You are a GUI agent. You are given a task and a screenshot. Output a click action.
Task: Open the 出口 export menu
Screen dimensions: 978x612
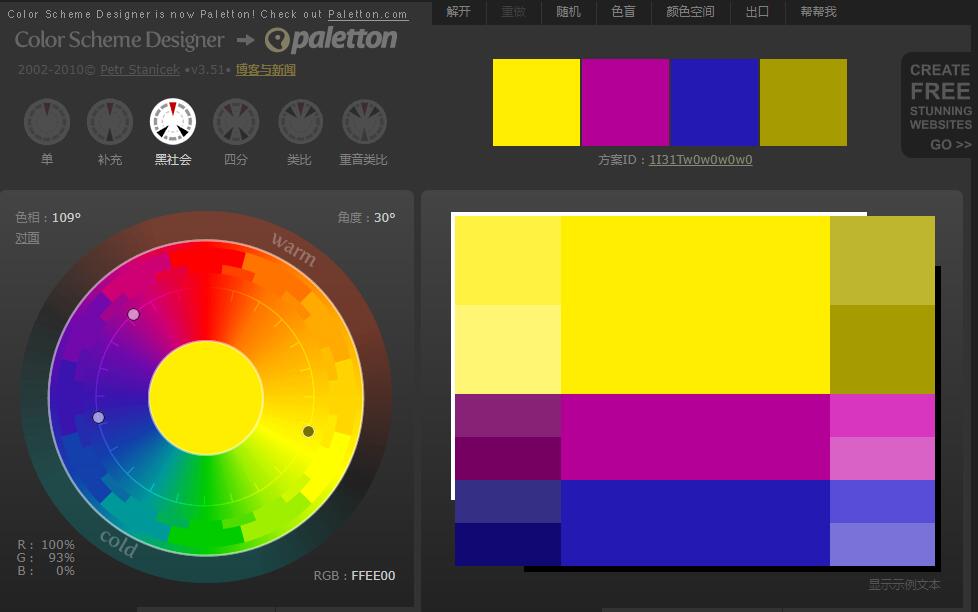(757, 12)
